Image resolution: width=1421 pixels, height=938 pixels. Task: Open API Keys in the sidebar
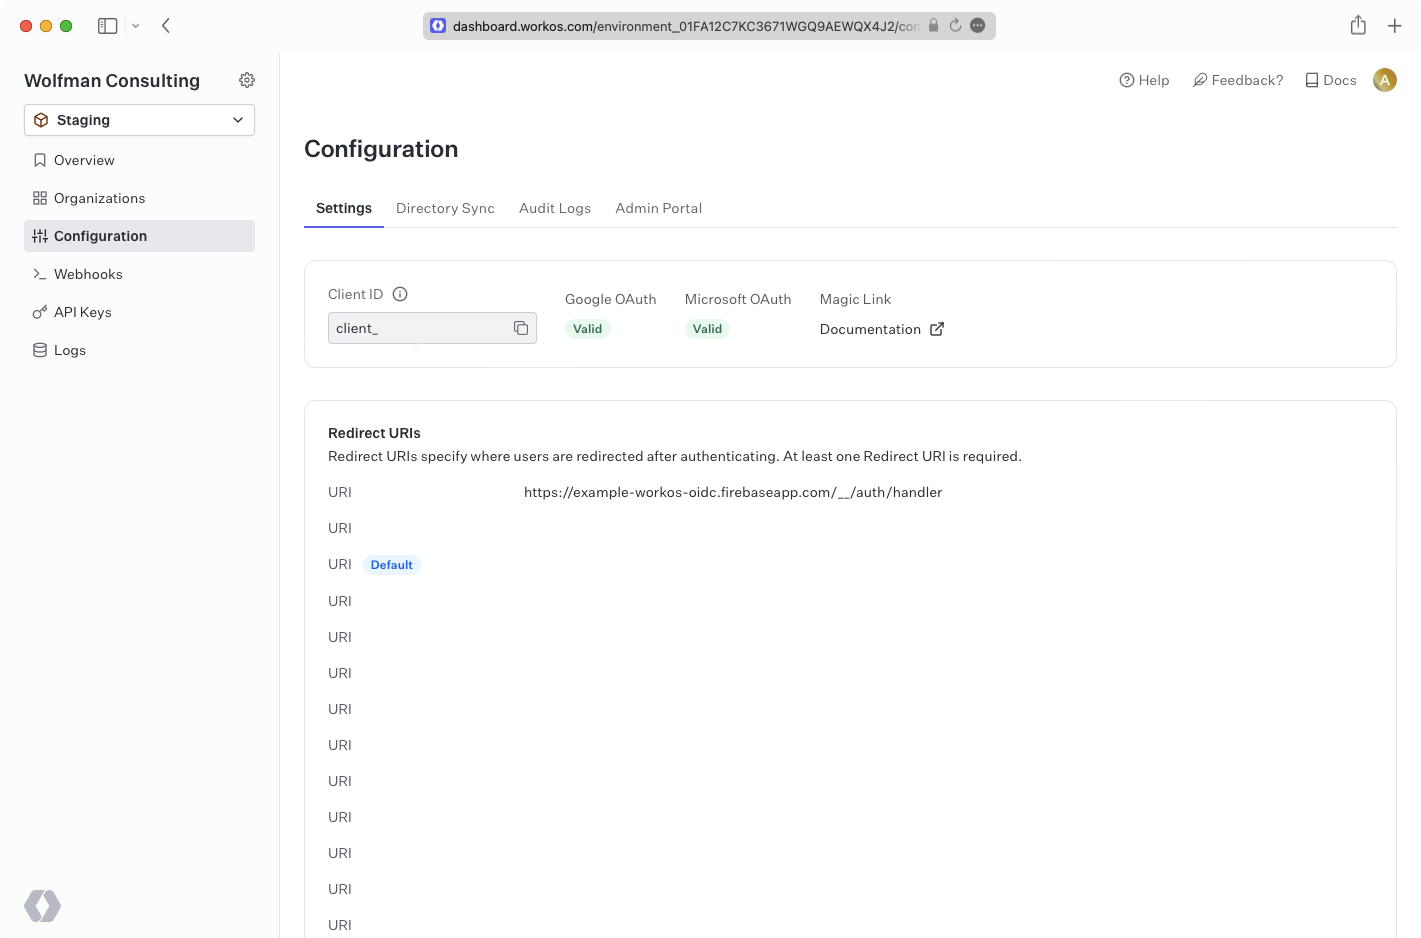click(x=82, y=312)
